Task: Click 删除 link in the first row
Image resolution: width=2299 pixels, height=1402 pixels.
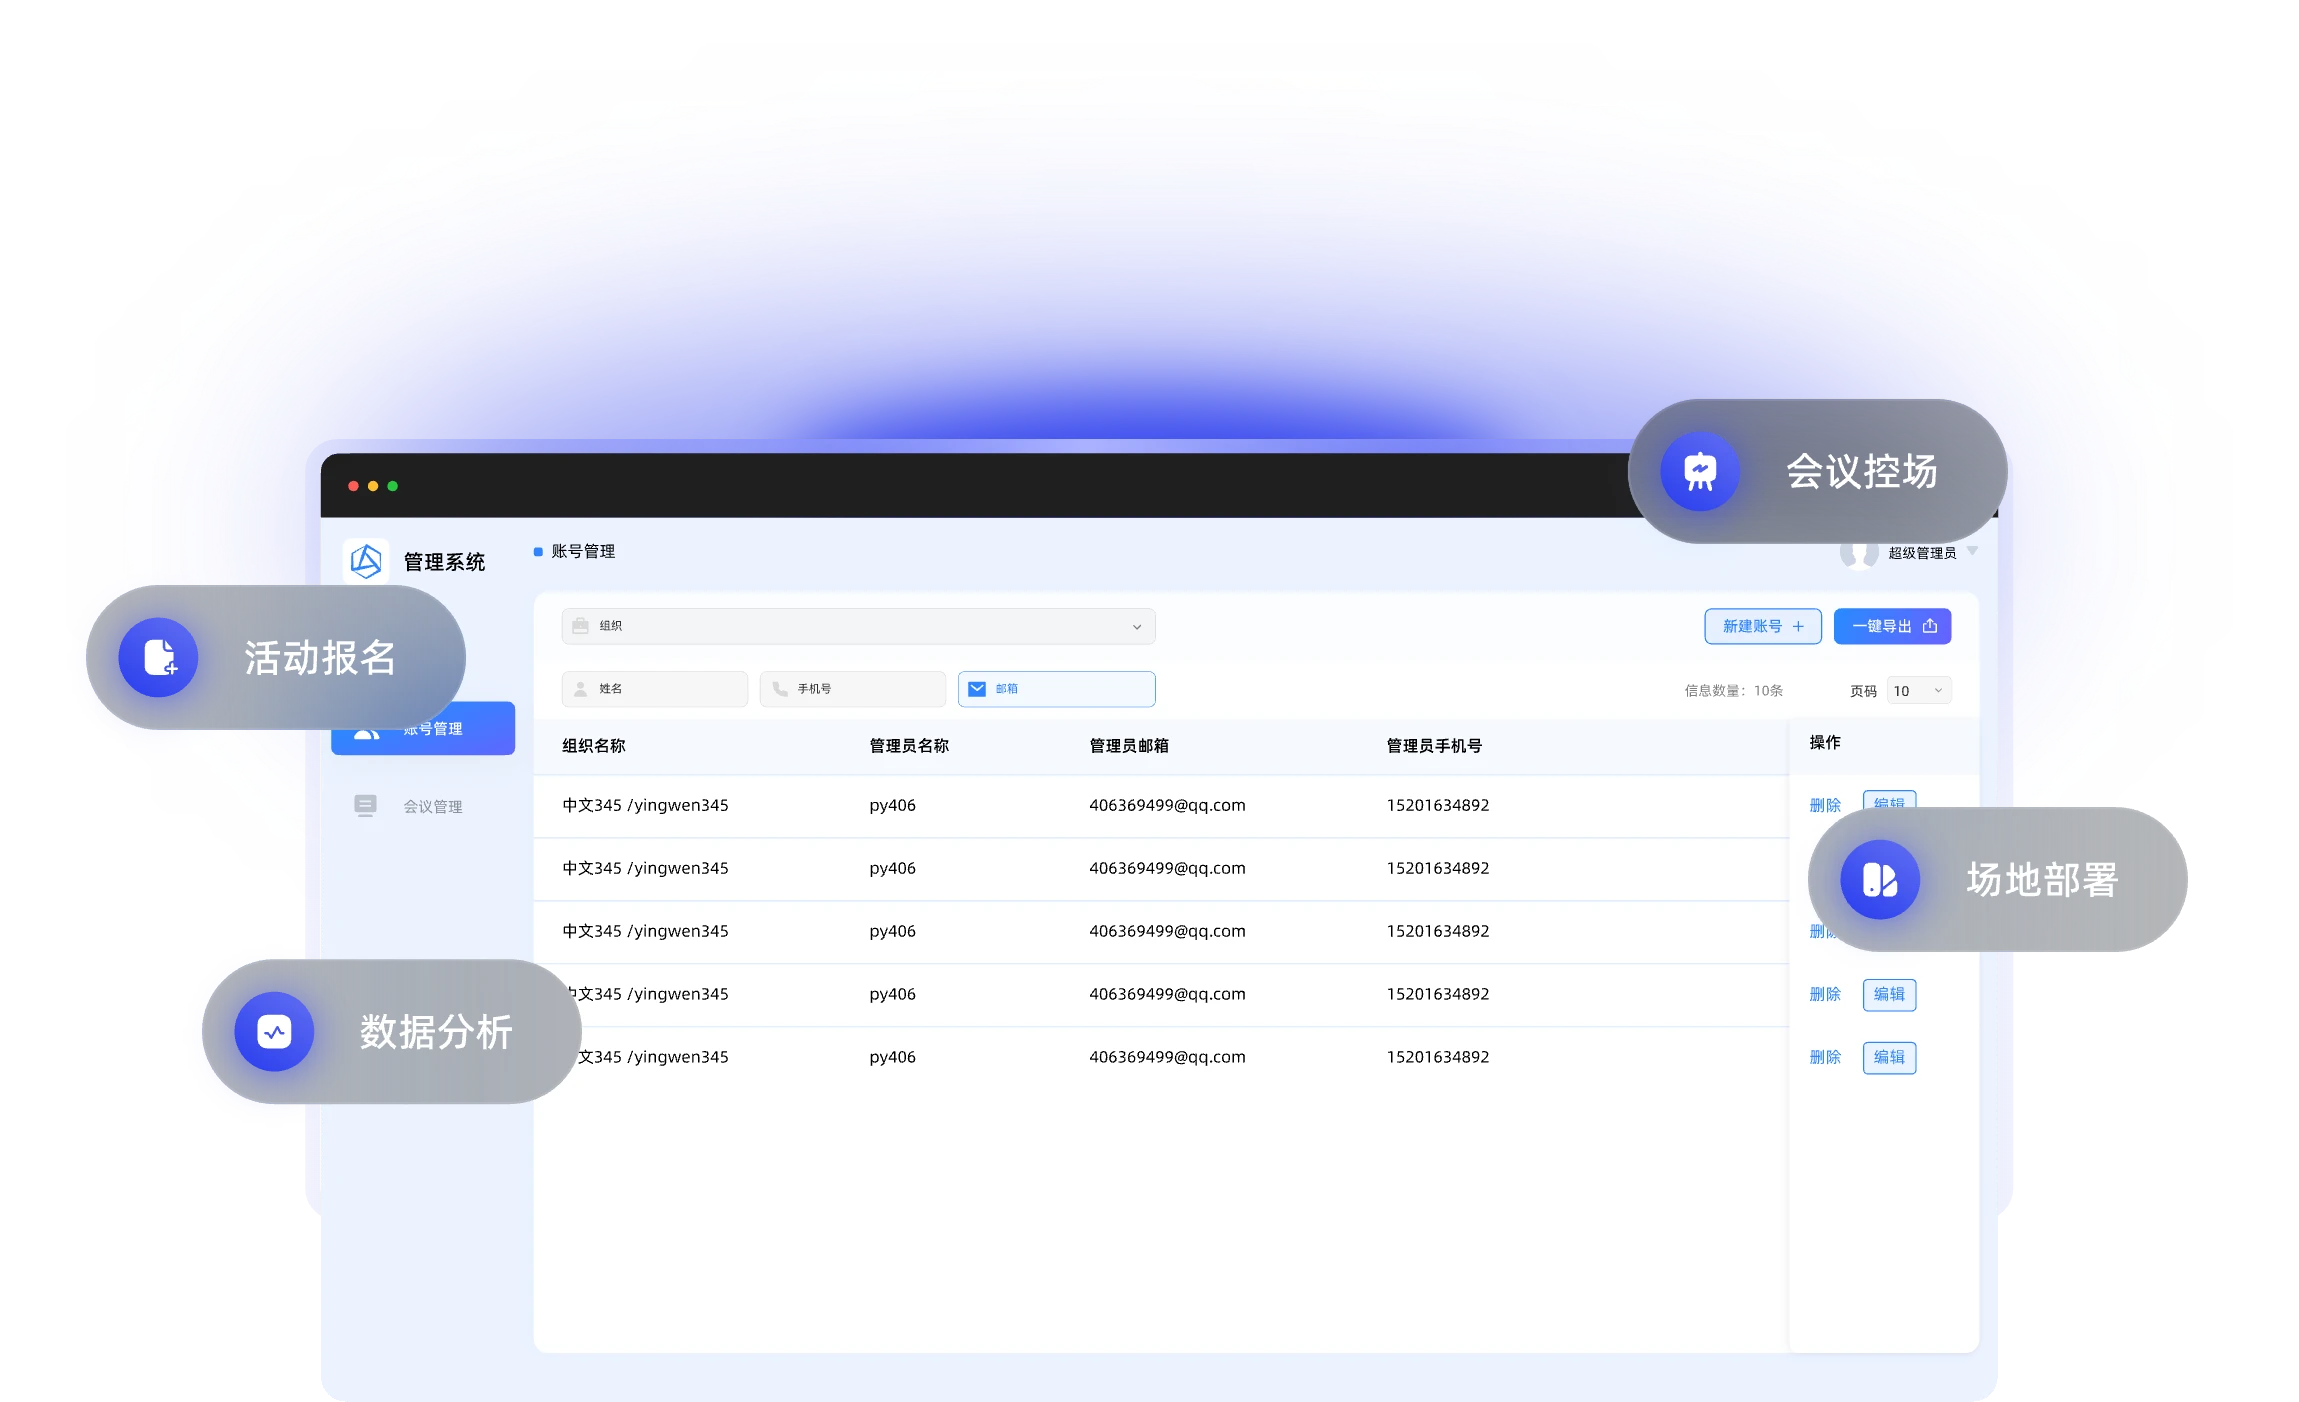Action: pyautogui.click(x=1825, y=805)
